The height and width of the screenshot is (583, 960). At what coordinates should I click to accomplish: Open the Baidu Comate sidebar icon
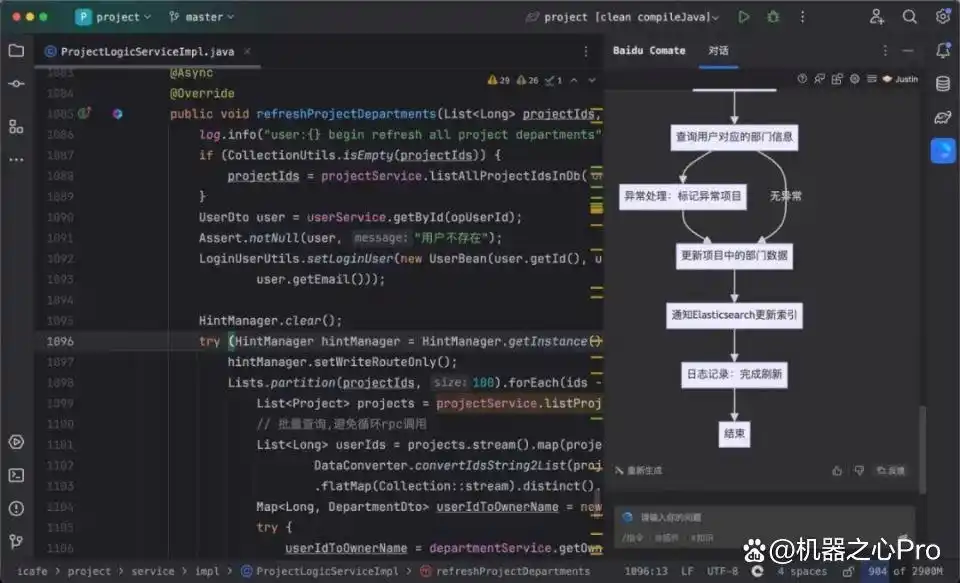942,150
